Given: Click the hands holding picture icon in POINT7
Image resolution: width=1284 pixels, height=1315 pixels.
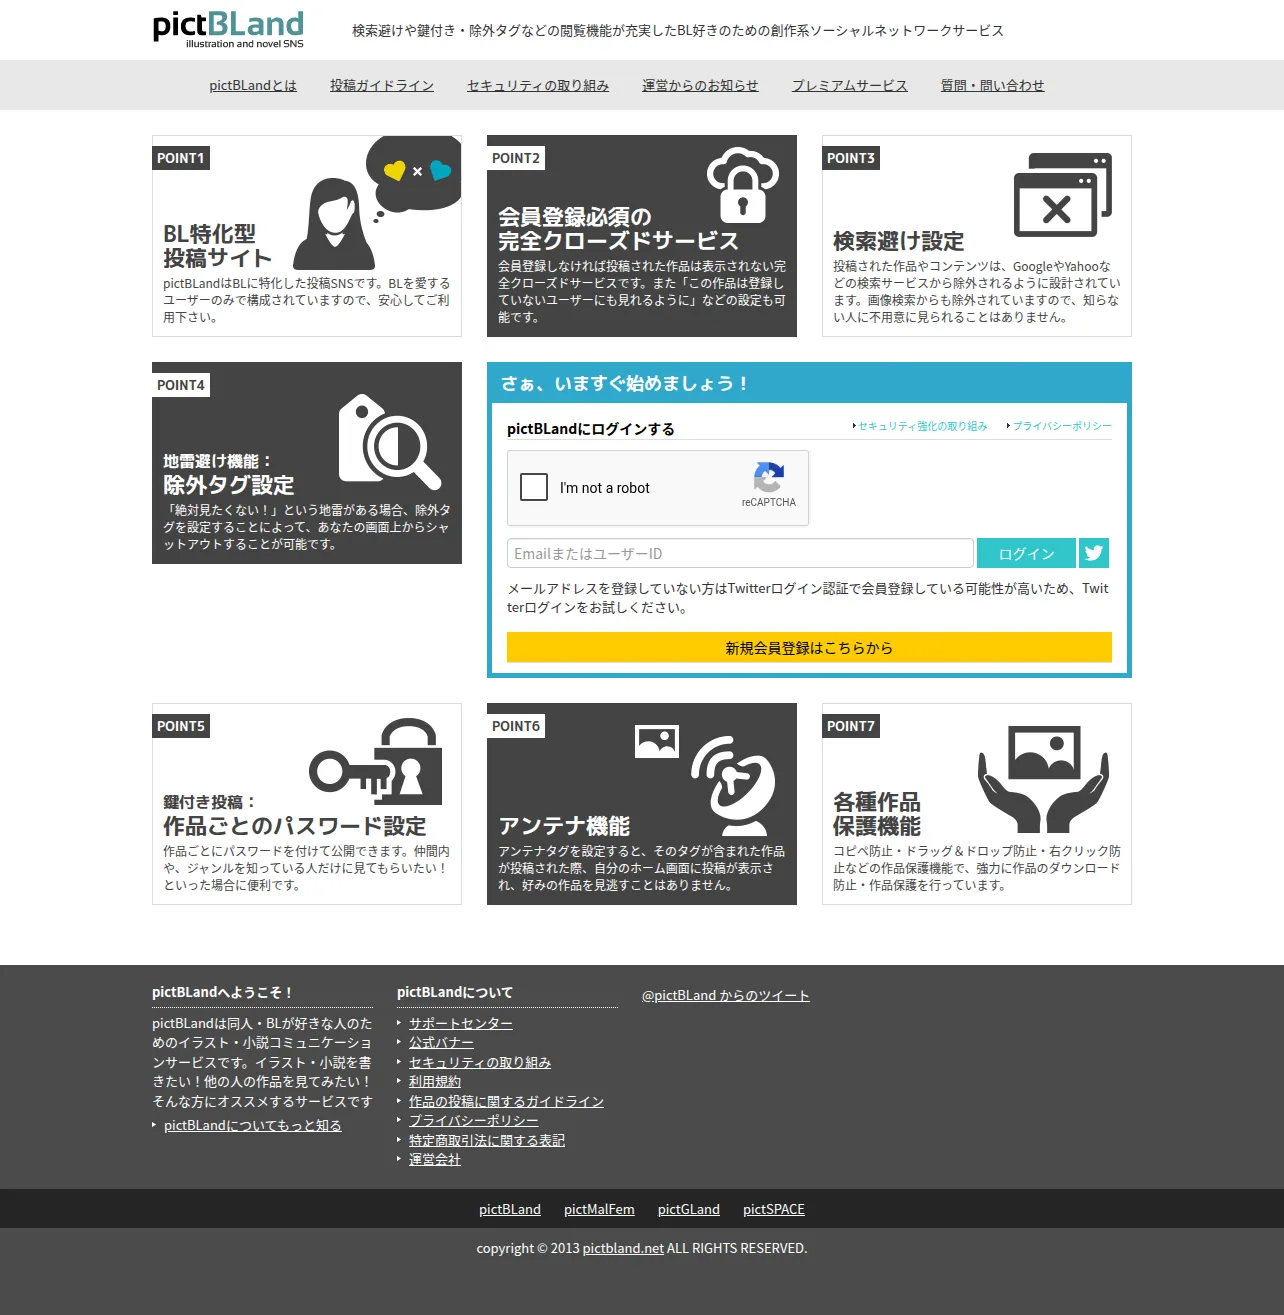Looking at the screenshot, I should coord(1044,779).
